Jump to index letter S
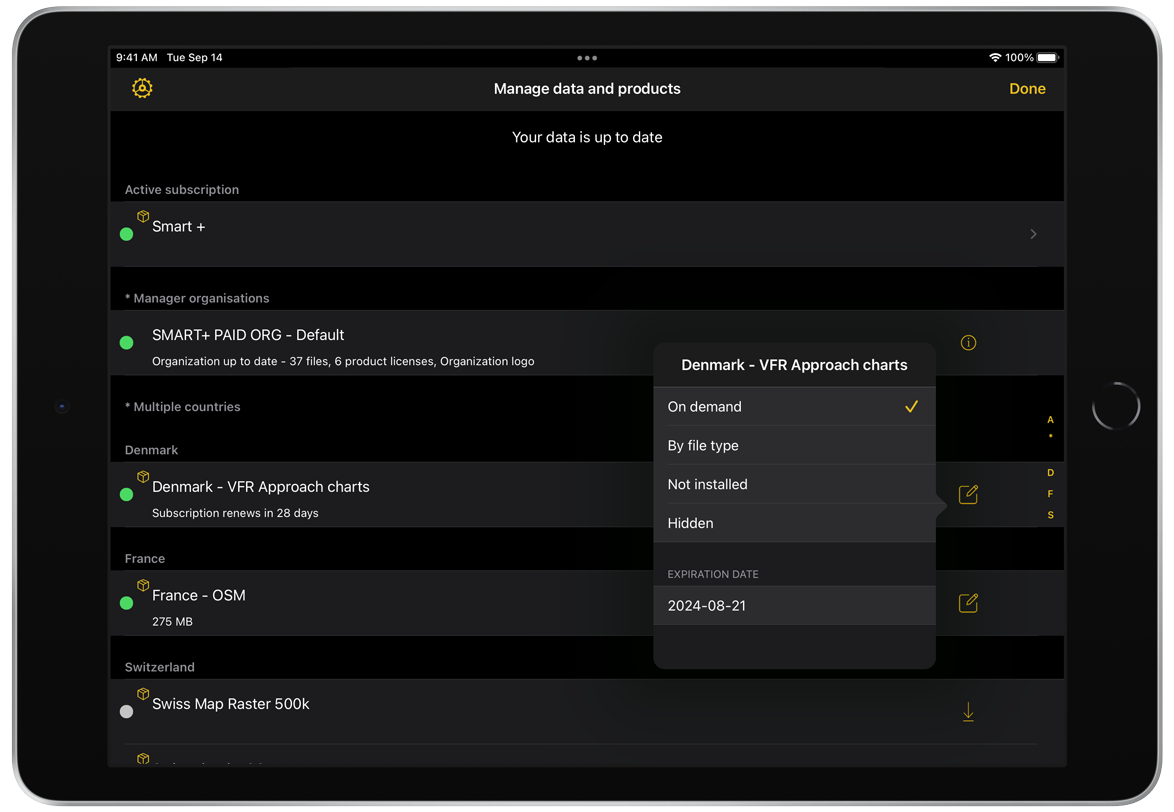 pyautogui.click(x=1050, y=515)
